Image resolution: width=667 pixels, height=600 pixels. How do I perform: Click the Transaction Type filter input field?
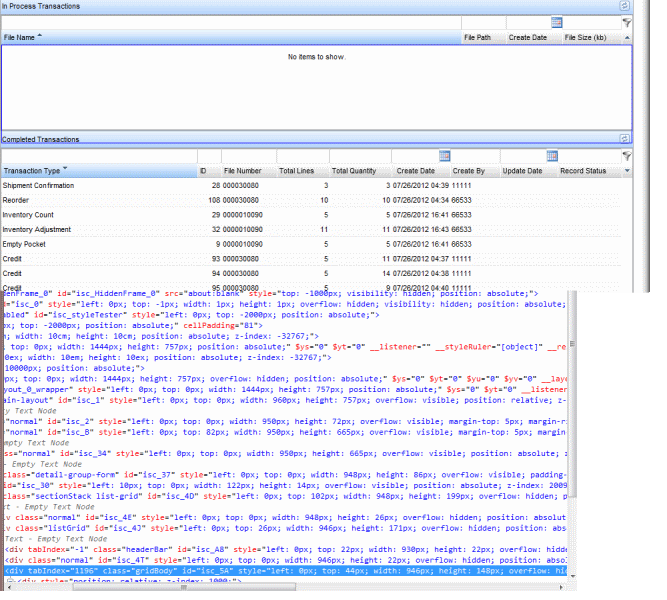pos(98,156)
